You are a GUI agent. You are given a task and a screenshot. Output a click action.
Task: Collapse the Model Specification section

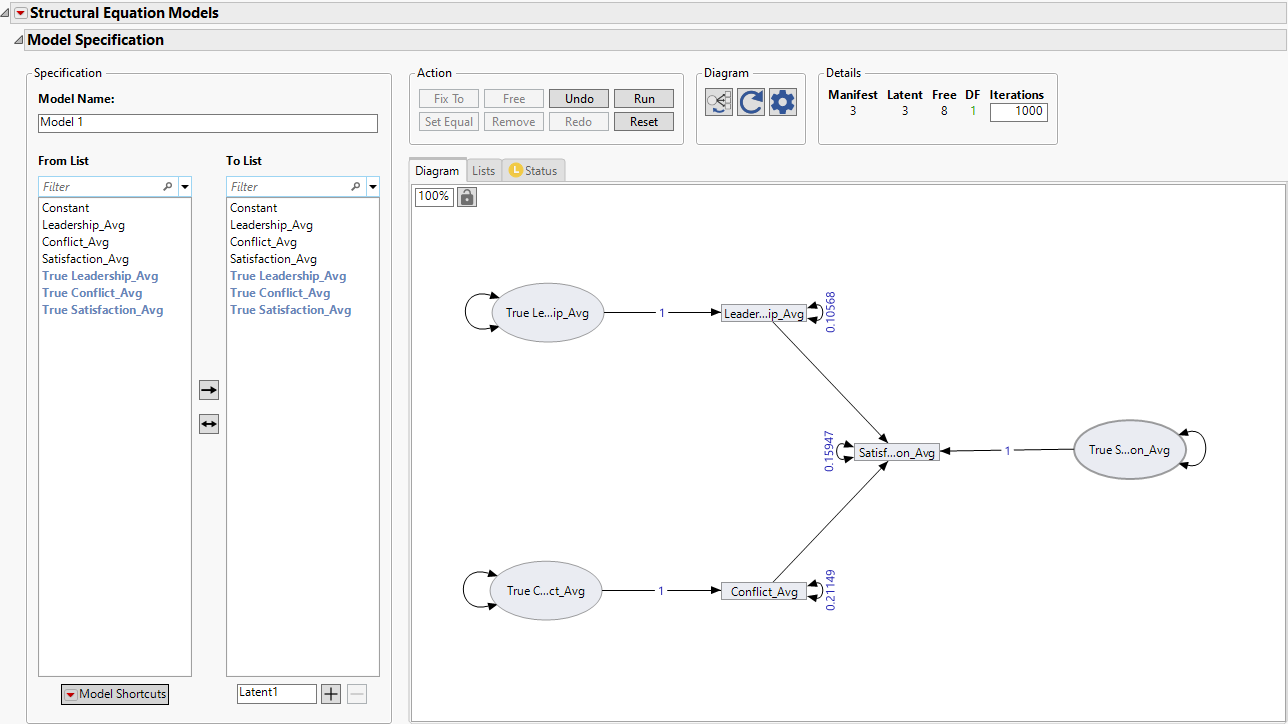17,40
